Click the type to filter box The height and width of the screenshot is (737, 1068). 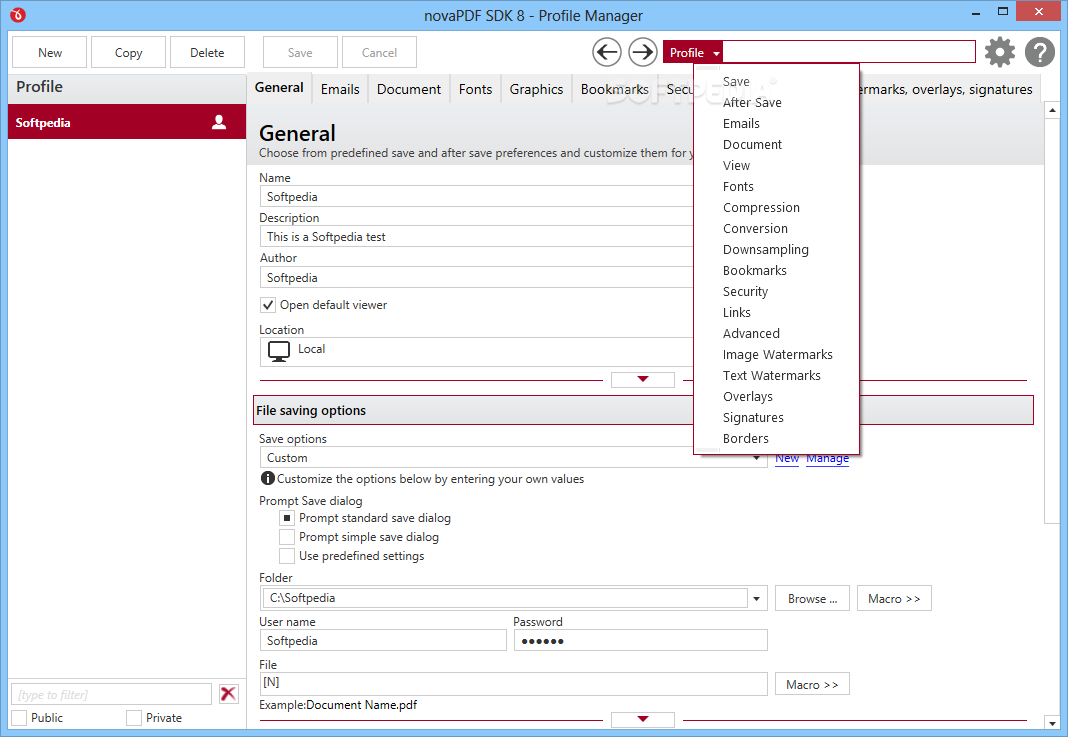[x=111, y=694]
